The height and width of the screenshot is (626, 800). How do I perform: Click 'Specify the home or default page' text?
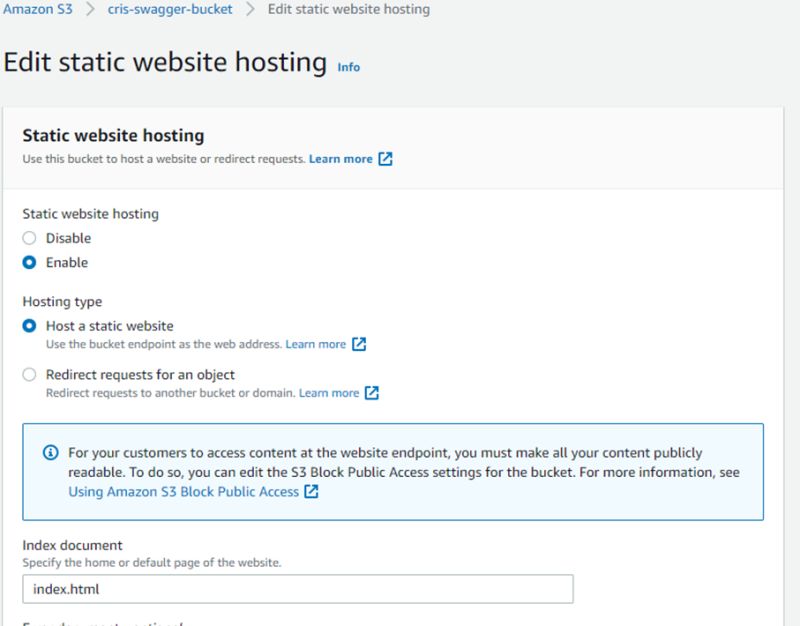(x=152, y=563)
